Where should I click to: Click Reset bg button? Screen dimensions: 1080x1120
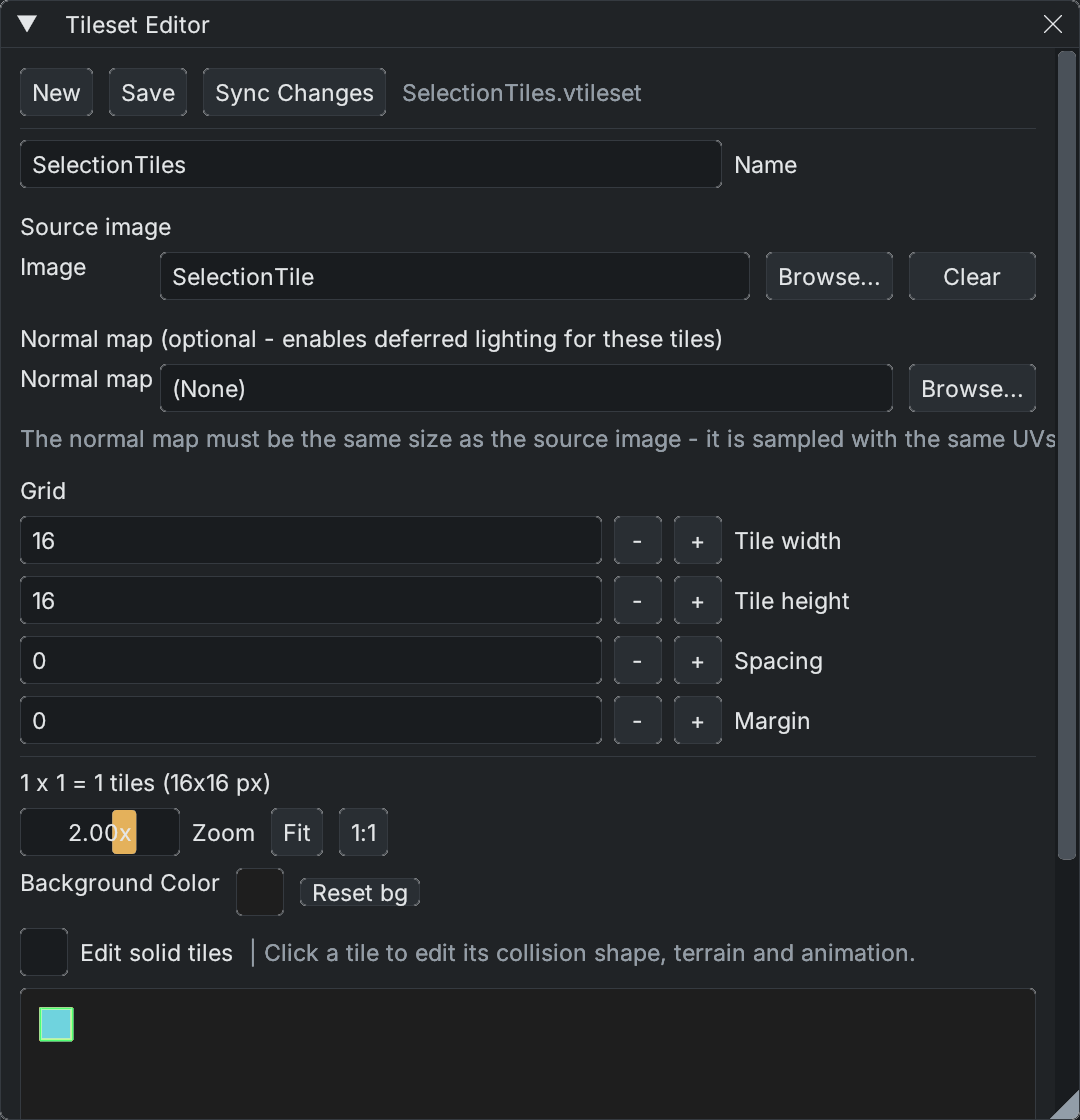click(x=359, y=892)
